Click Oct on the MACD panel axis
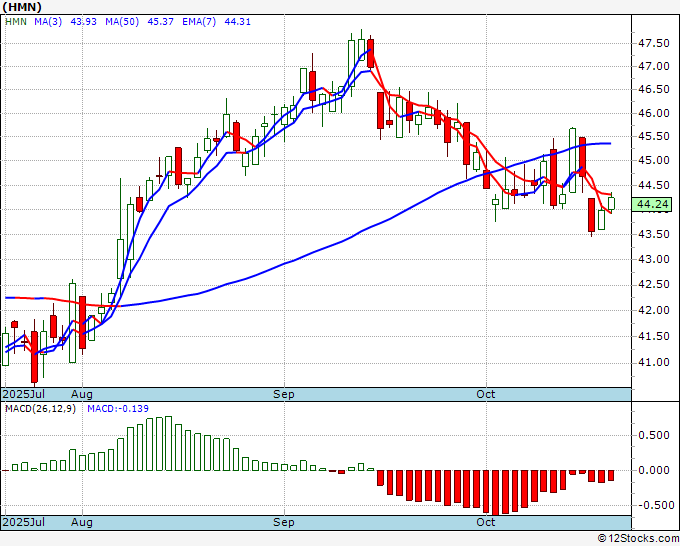Viewport: 680px width, 546px height. (486, 522)
